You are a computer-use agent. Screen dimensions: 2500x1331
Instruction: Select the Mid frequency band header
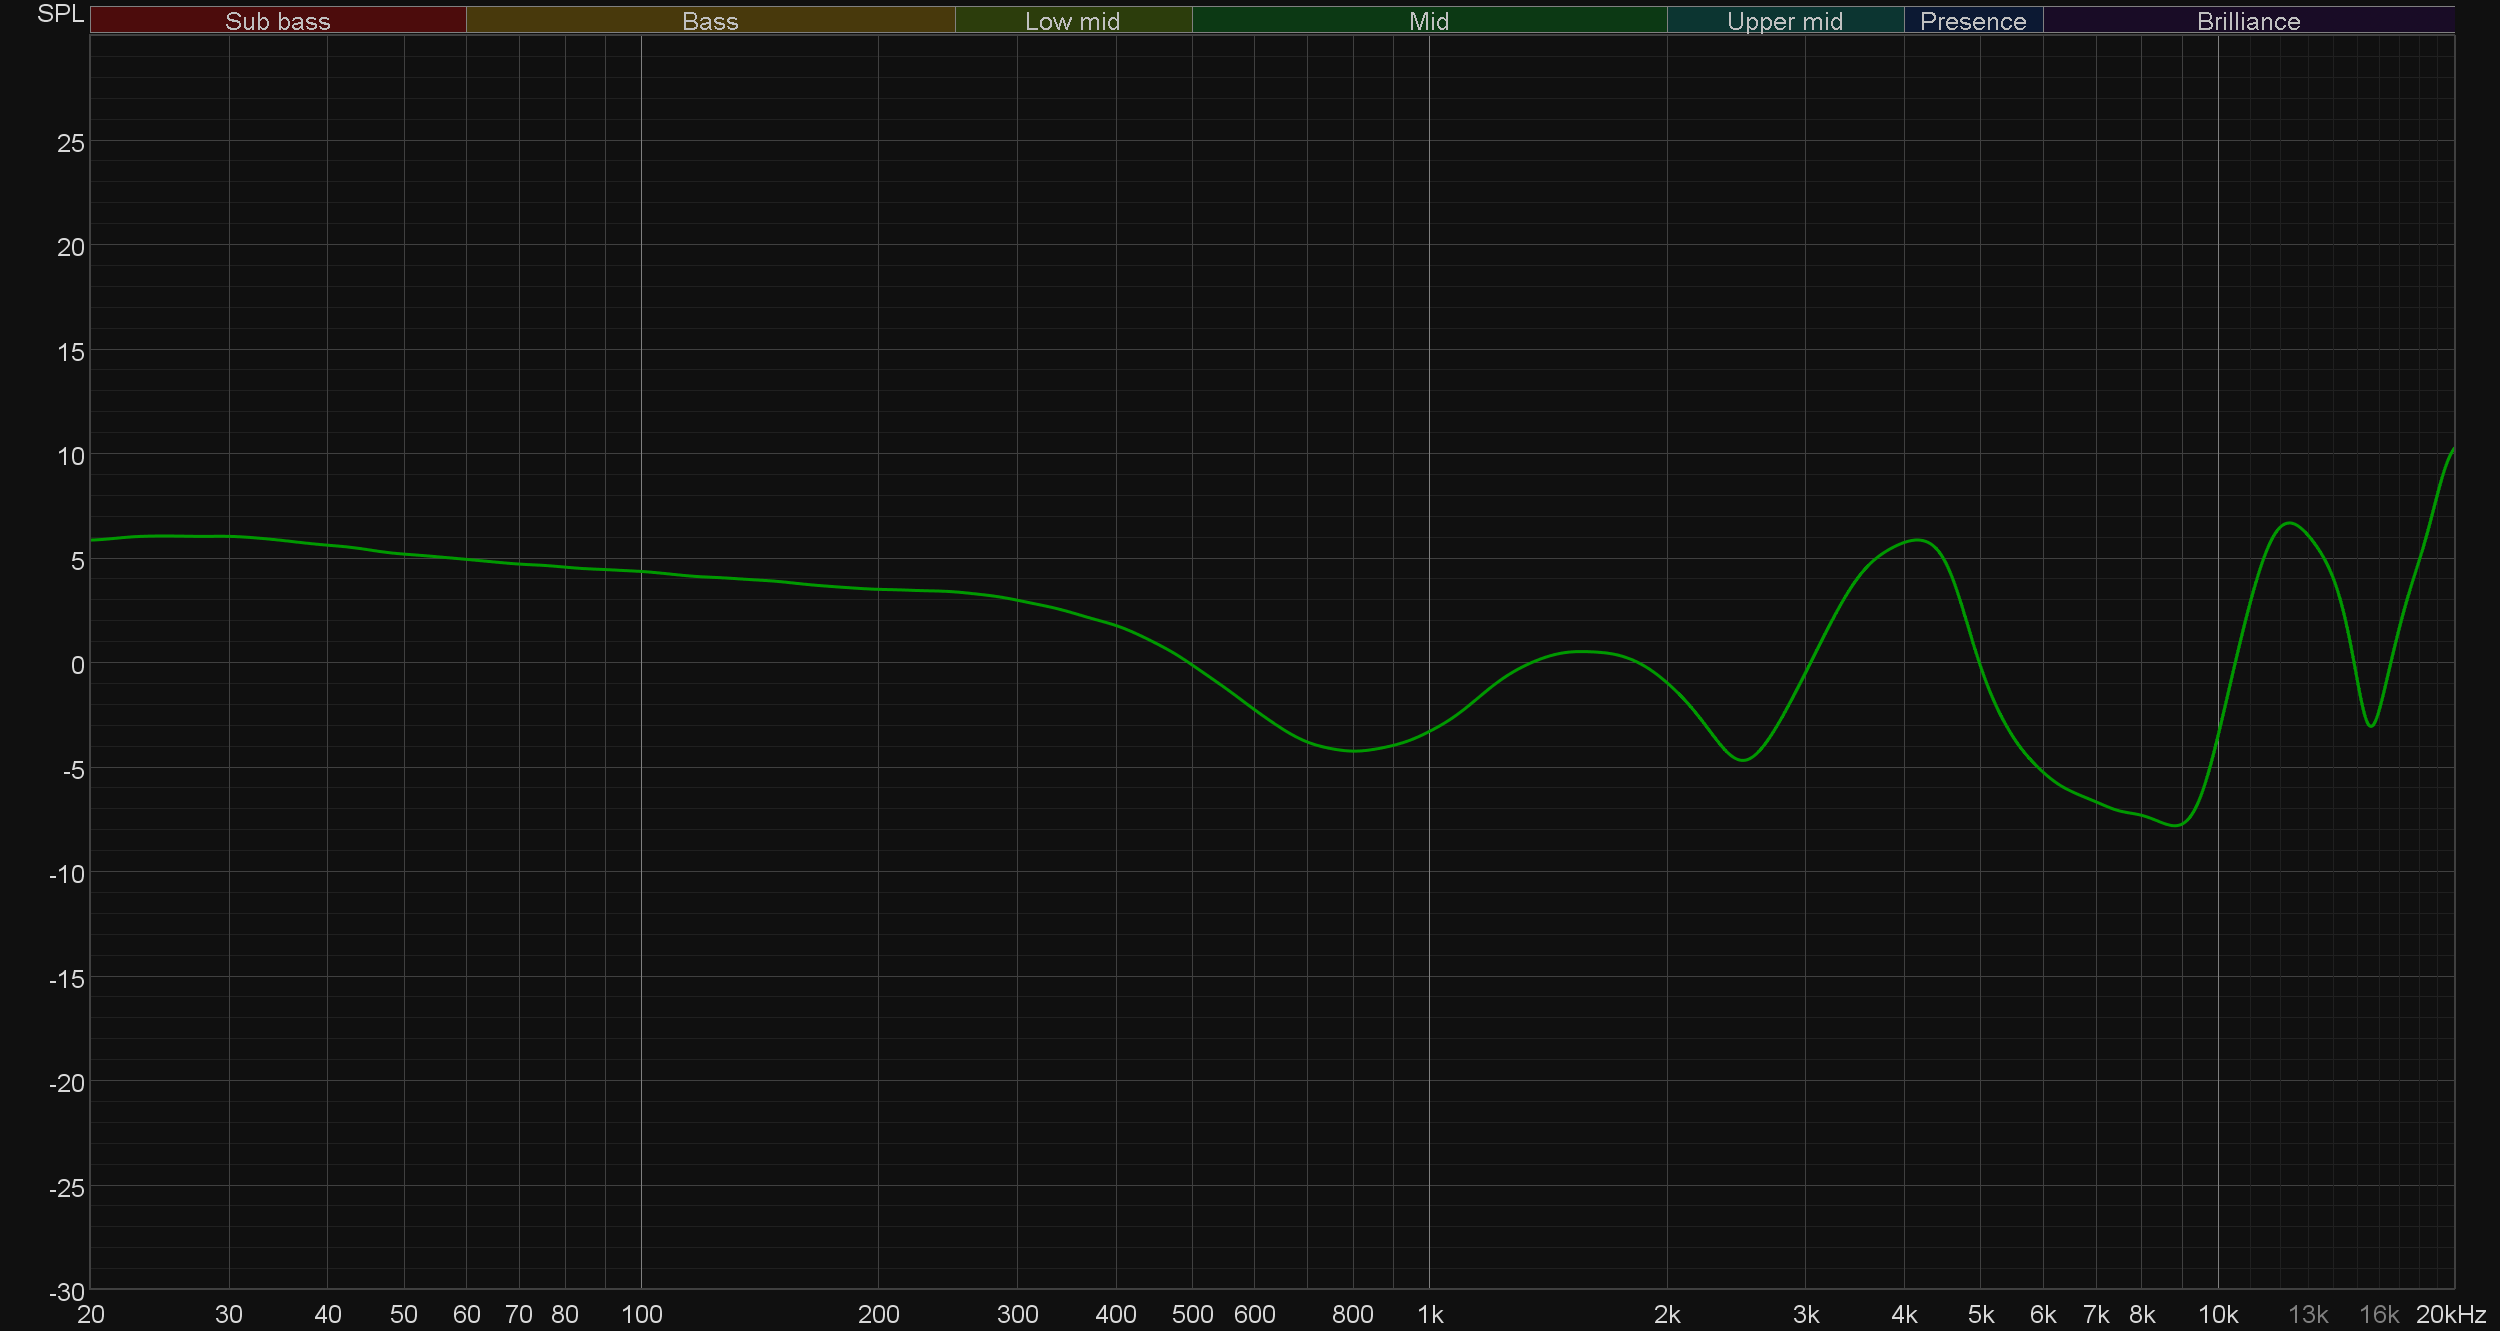coord(1428,21)
